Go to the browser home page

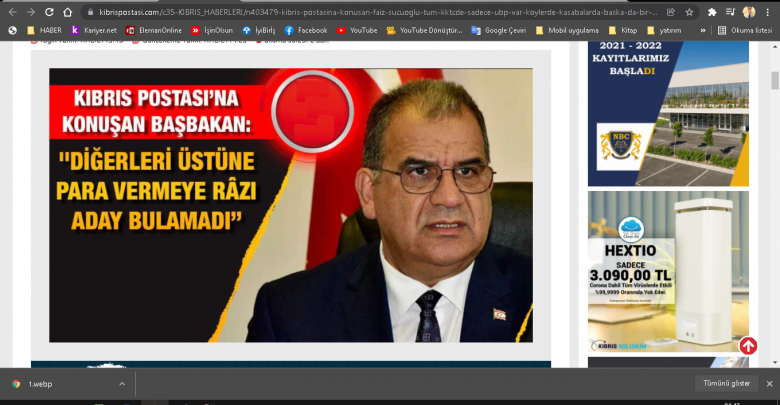[67, 12]
